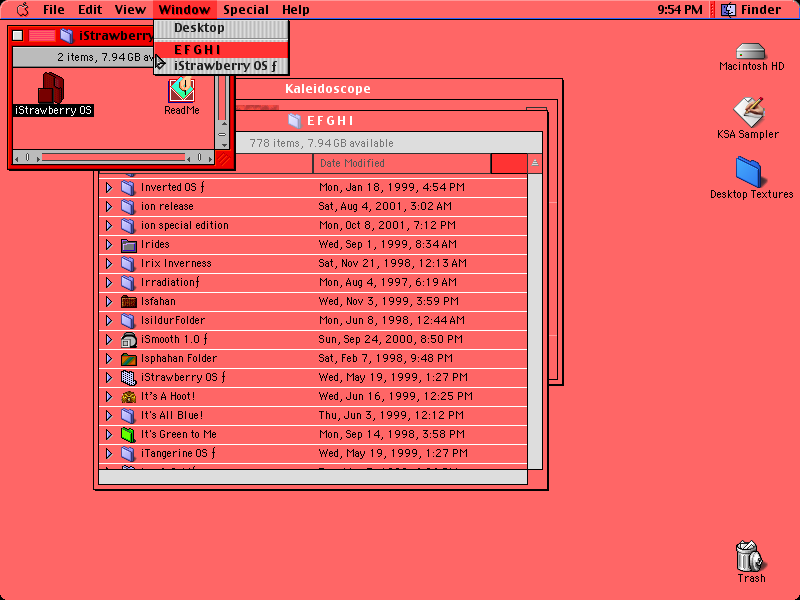Expand the Irides folder
This screenshot has width=800, height=600.
109,244
